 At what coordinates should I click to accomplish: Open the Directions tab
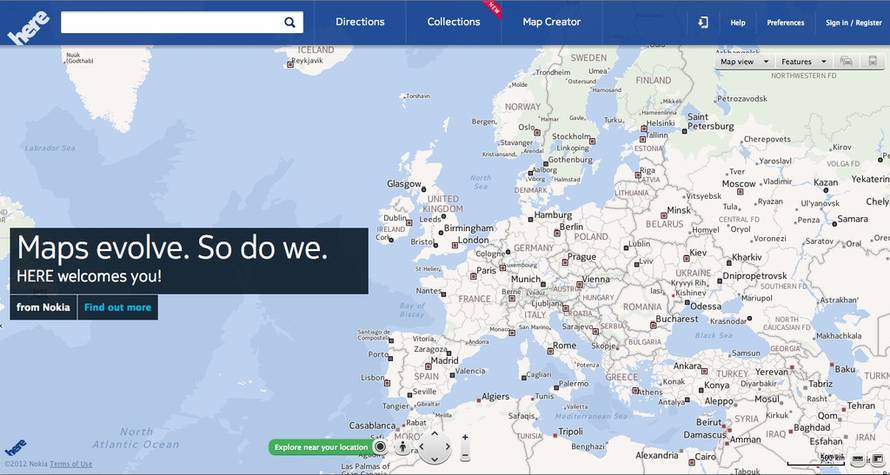(360, 22)
